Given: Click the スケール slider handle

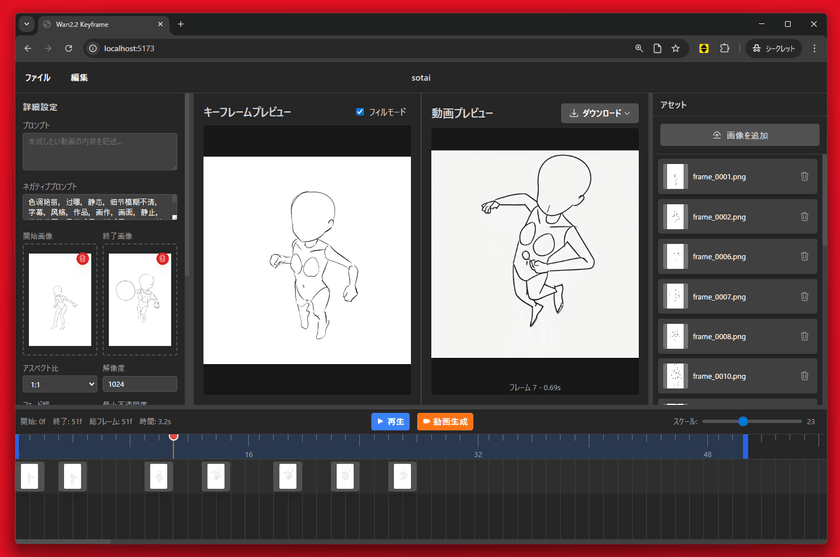Looking at the screenshot, I should pyautogui.click(x=743, y=421).
